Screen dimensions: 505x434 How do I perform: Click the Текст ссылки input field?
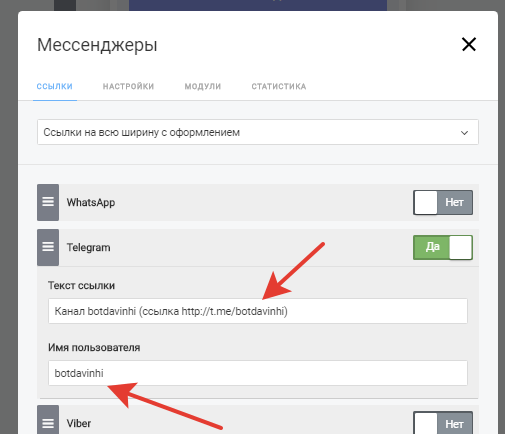pyautogui.click(x=258, y=311)
